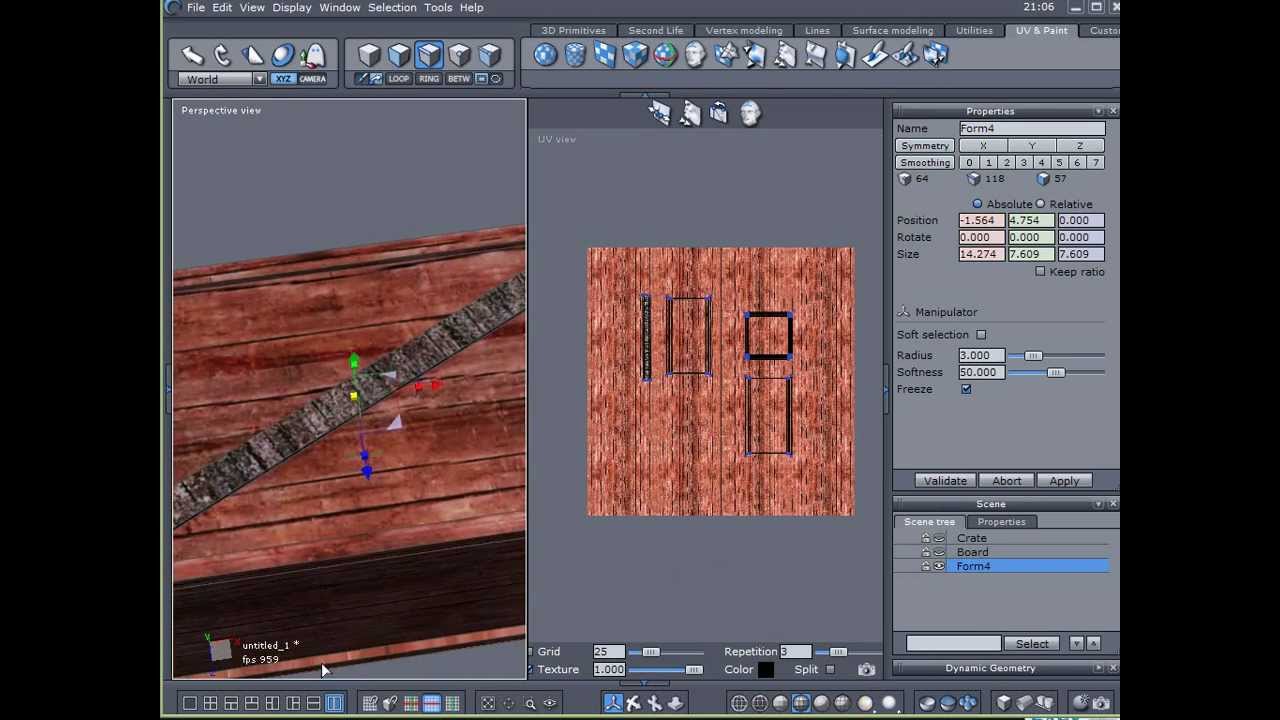Toggle the XYZ axis mode button
The image size is (1280, 720).
point(283,79)
